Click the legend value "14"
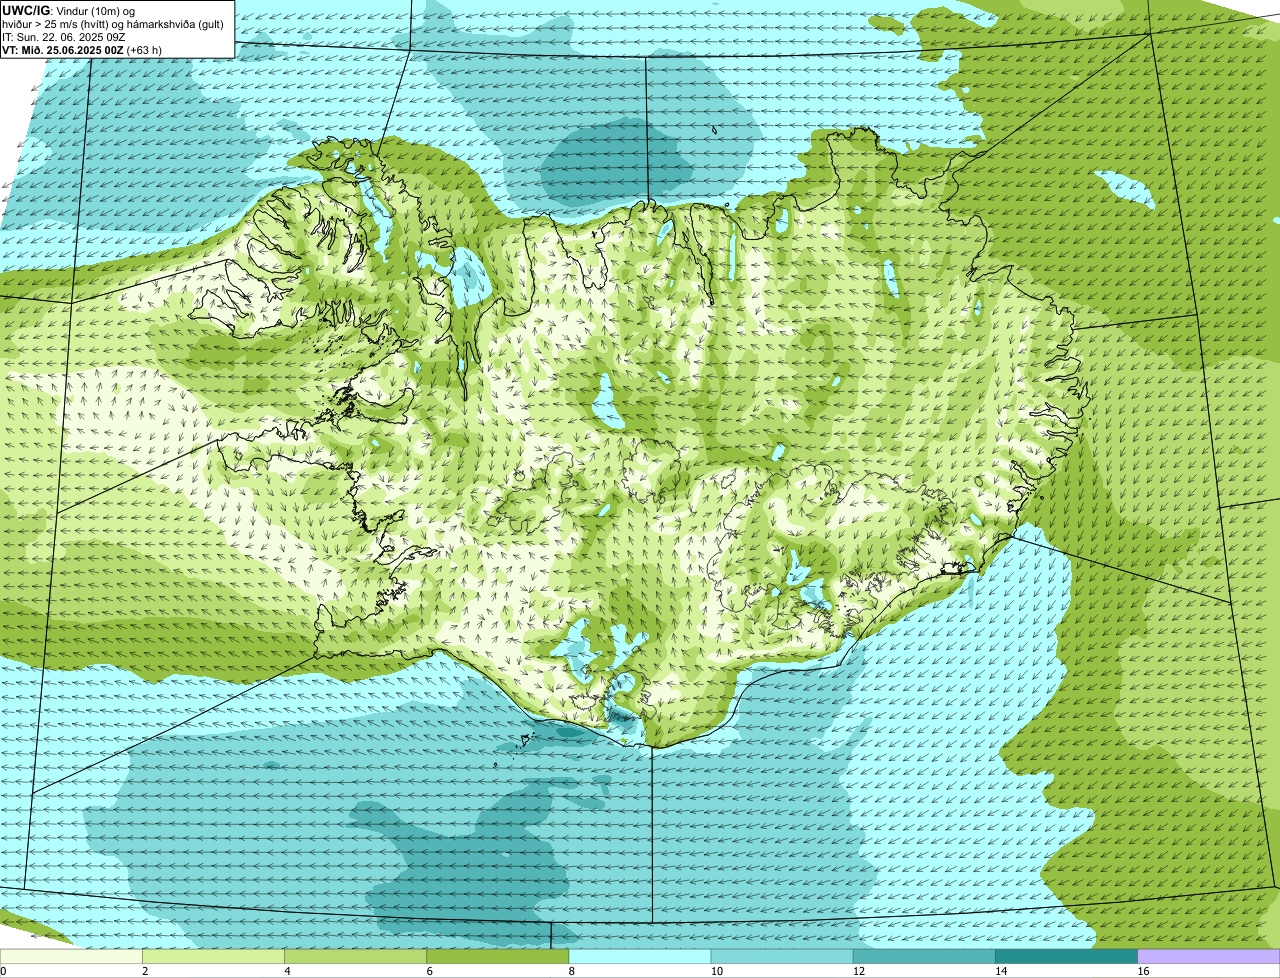 coord(1001,971)
